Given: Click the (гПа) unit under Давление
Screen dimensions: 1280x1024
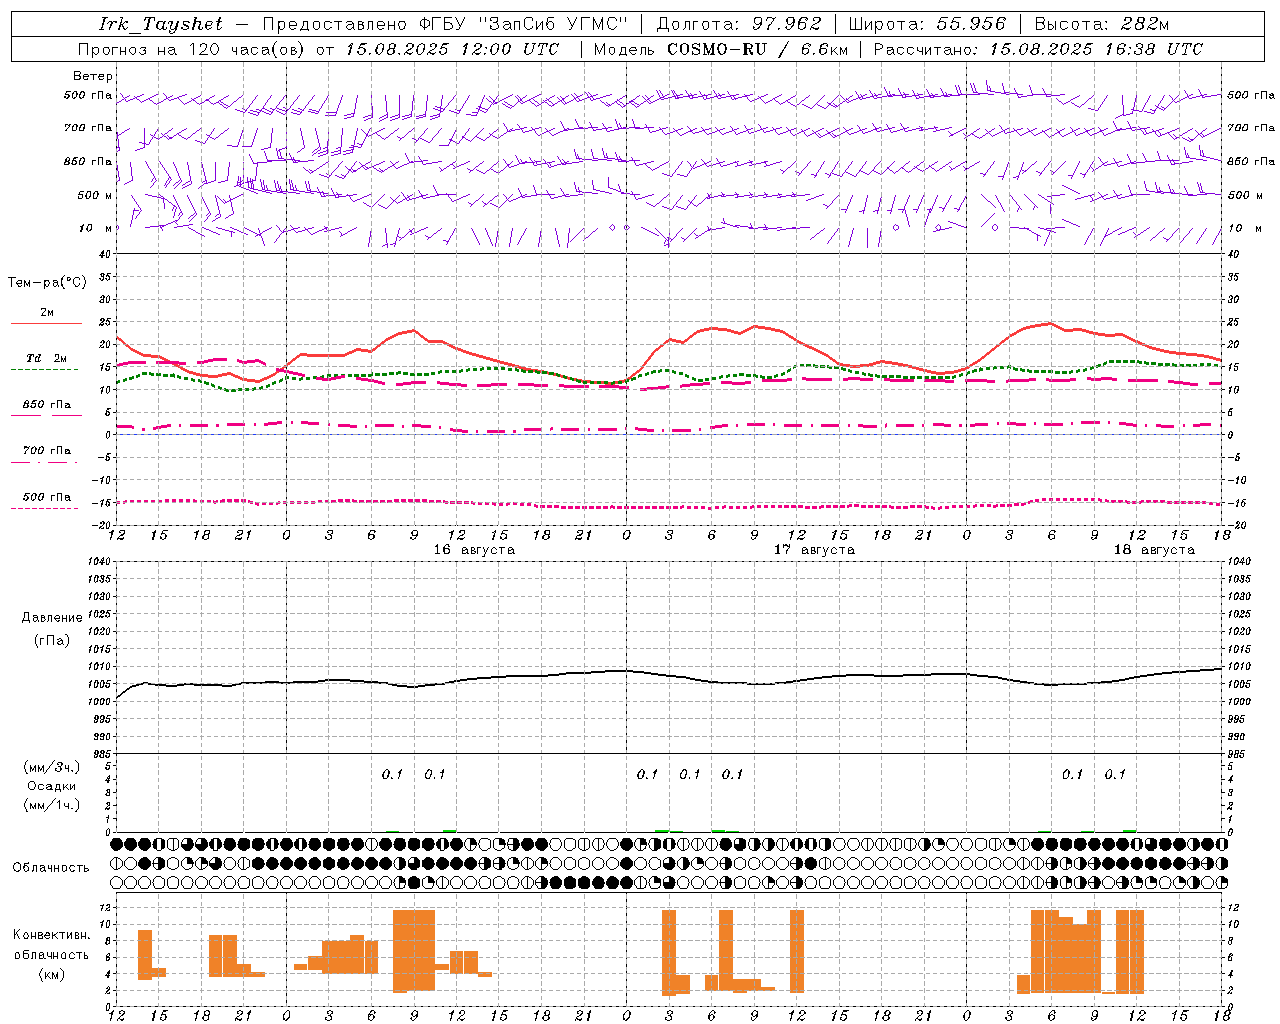Looking at the screenshot, I should (x=52, y=641).
